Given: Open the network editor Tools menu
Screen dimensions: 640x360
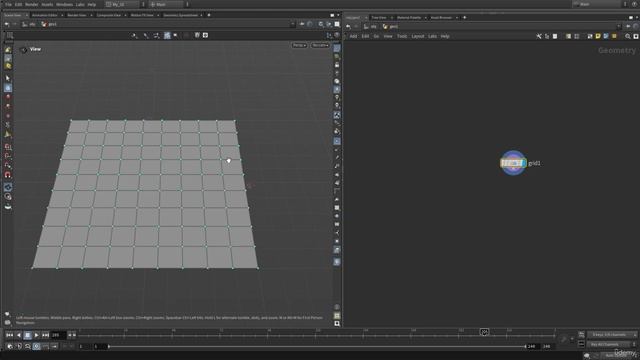Looking at the screenshot, I should point(402,36).
